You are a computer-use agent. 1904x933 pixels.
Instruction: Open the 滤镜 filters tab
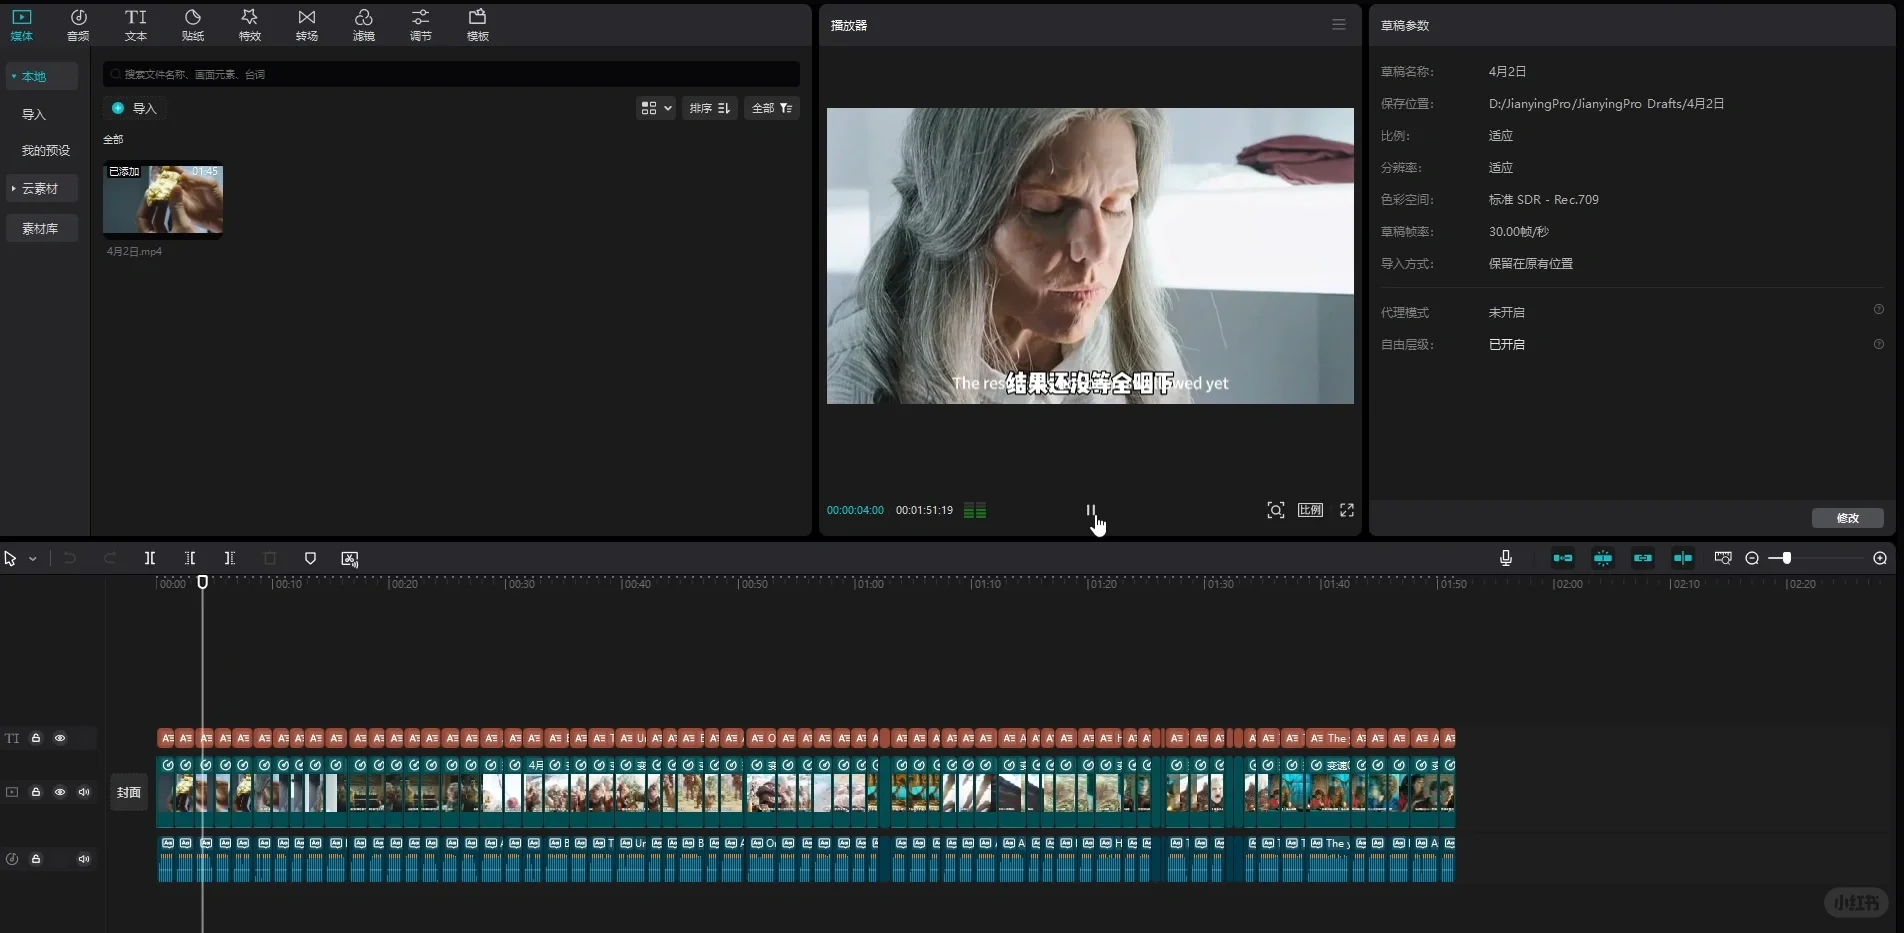(x=364, y=25)
